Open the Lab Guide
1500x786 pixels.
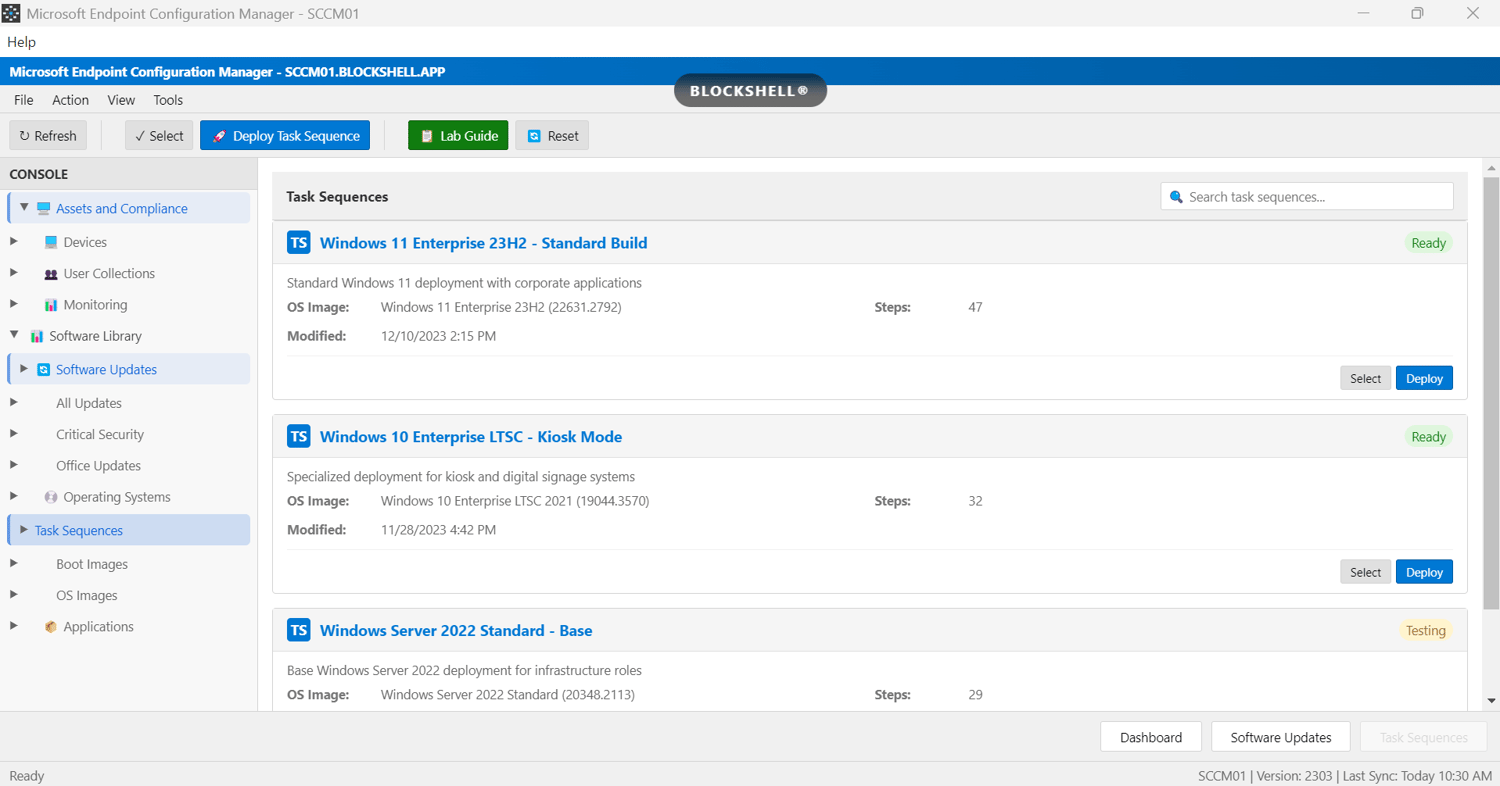(x=458, y=136)
